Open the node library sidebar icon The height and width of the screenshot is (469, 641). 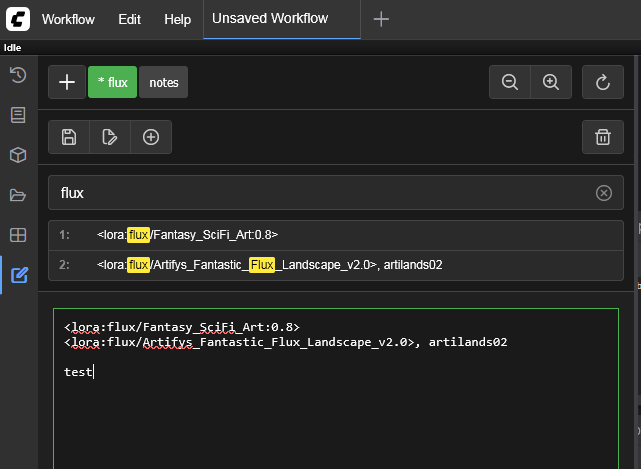(18, 115)
